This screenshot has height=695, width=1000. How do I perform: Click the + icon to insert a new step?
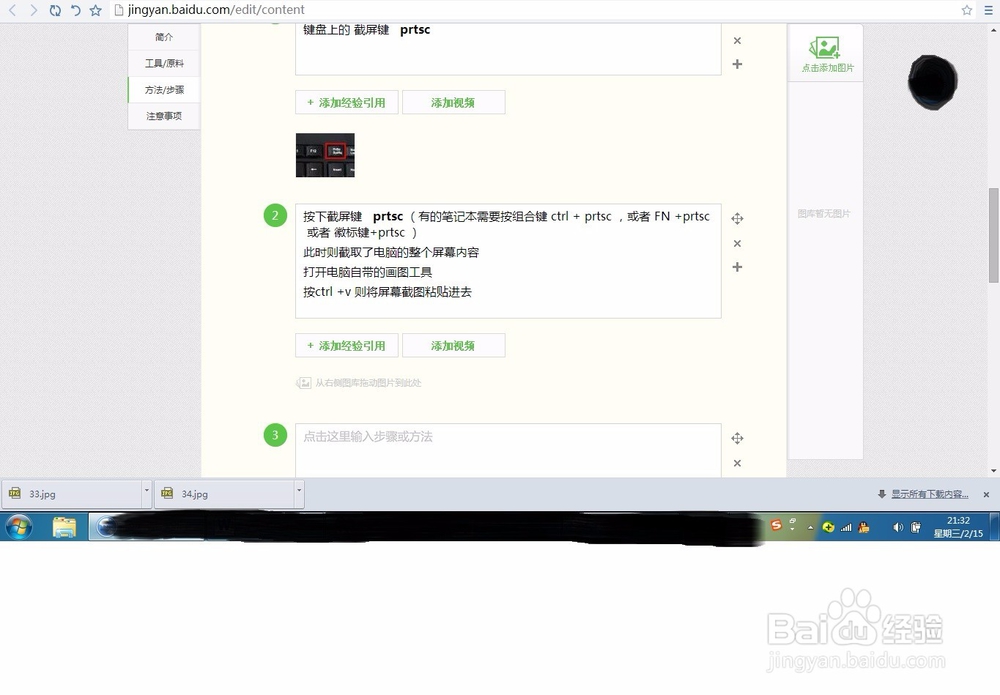coord(737,267)
